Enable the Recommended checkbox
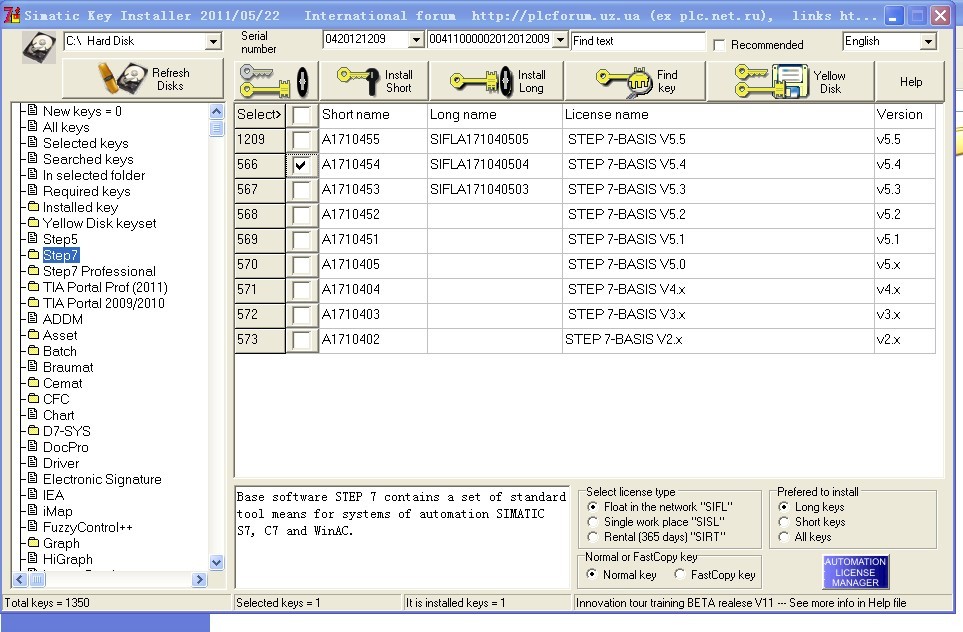Viewport: 963px width, 632px height. [x=719, y=45]
